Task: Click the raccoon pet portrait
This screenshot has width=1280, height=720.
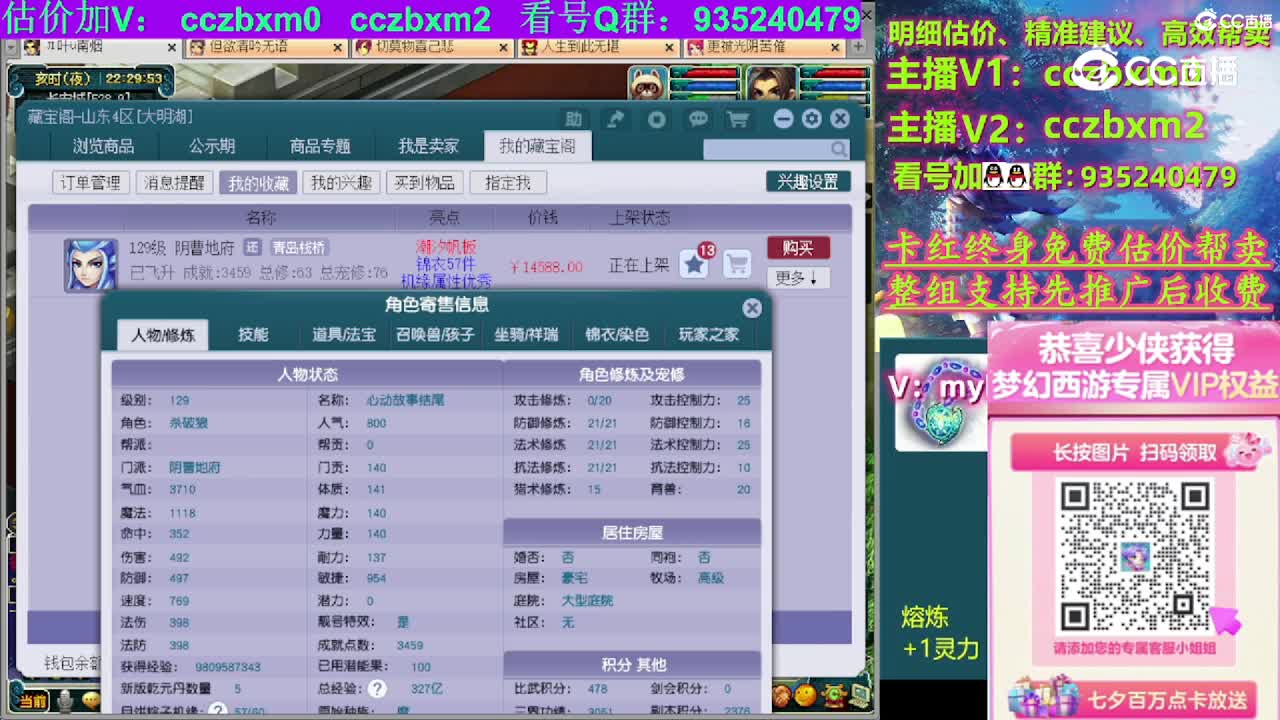Action: coord(648,85)
